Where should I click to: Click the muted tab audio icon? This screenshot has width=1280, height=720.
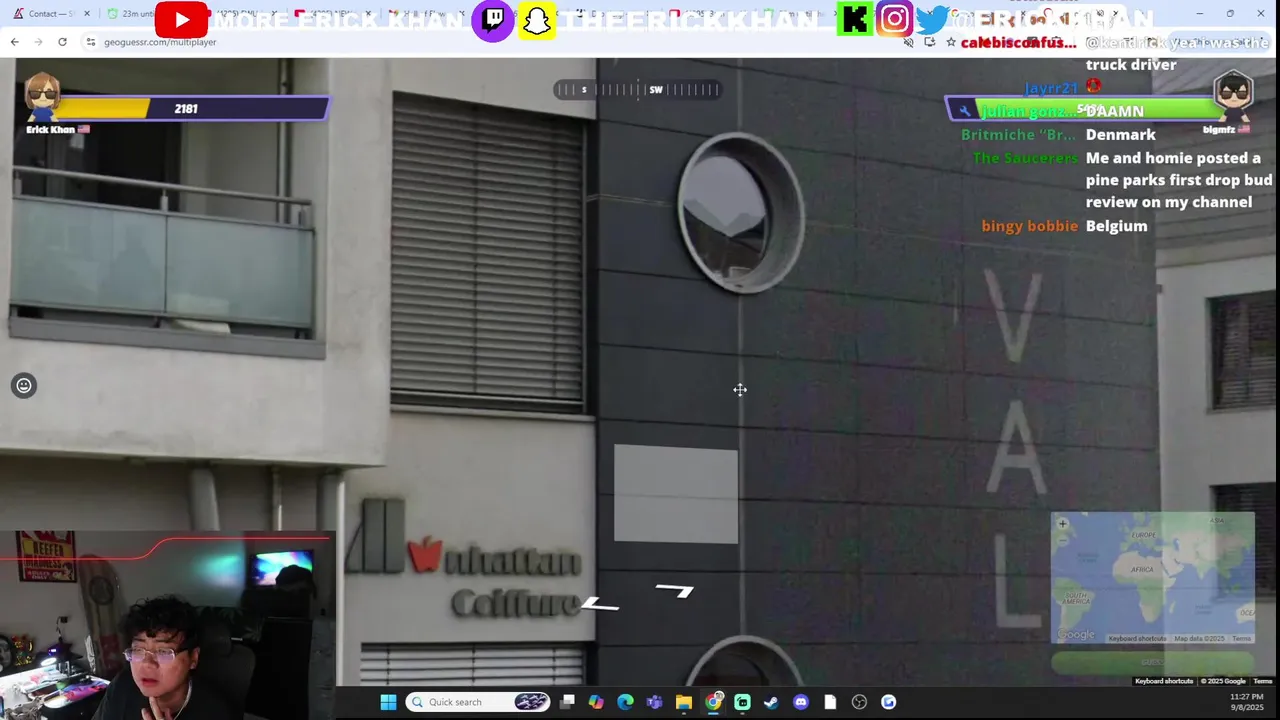point(908,42)
